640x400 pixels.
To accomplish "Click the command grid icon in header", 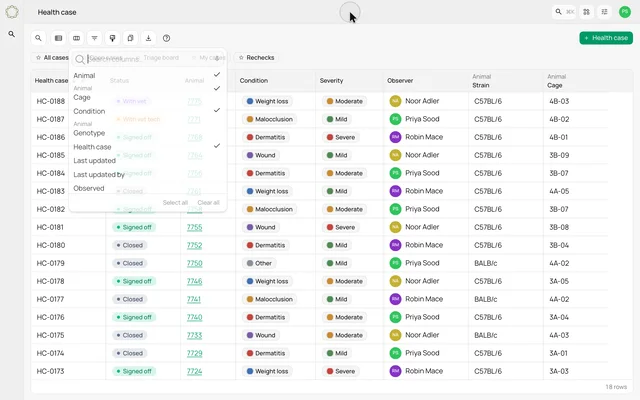I will click(587, 12).
